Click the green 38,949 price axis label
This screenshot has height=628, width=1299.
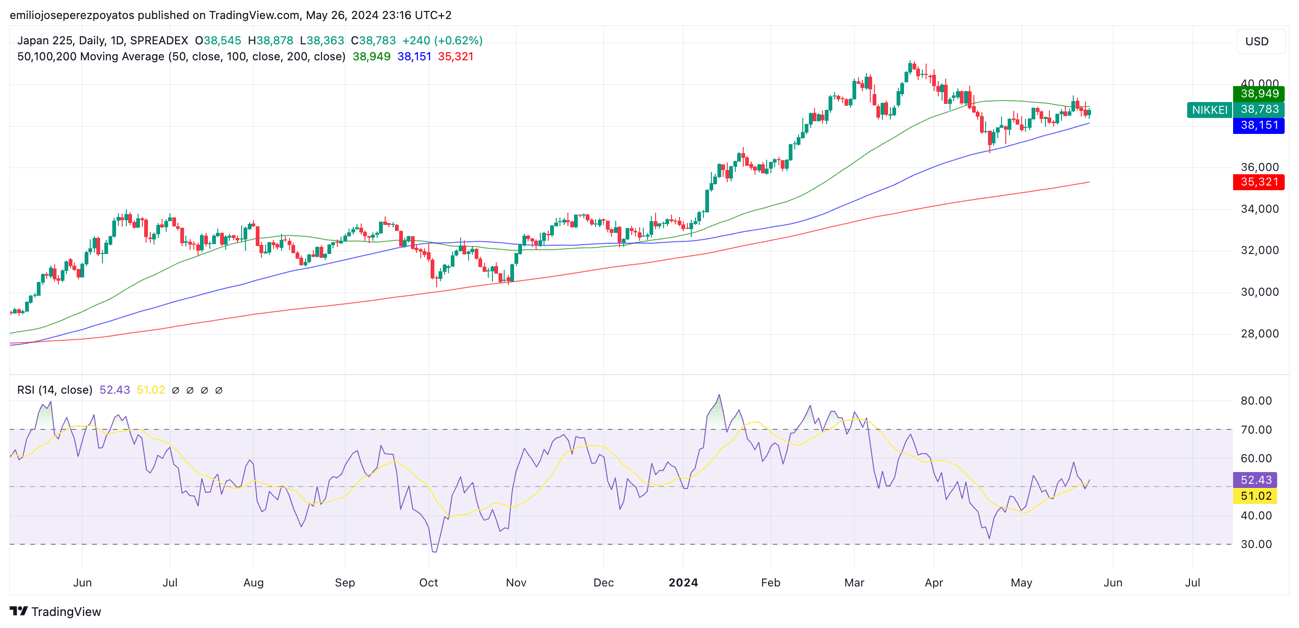(x=1259, y=94)
